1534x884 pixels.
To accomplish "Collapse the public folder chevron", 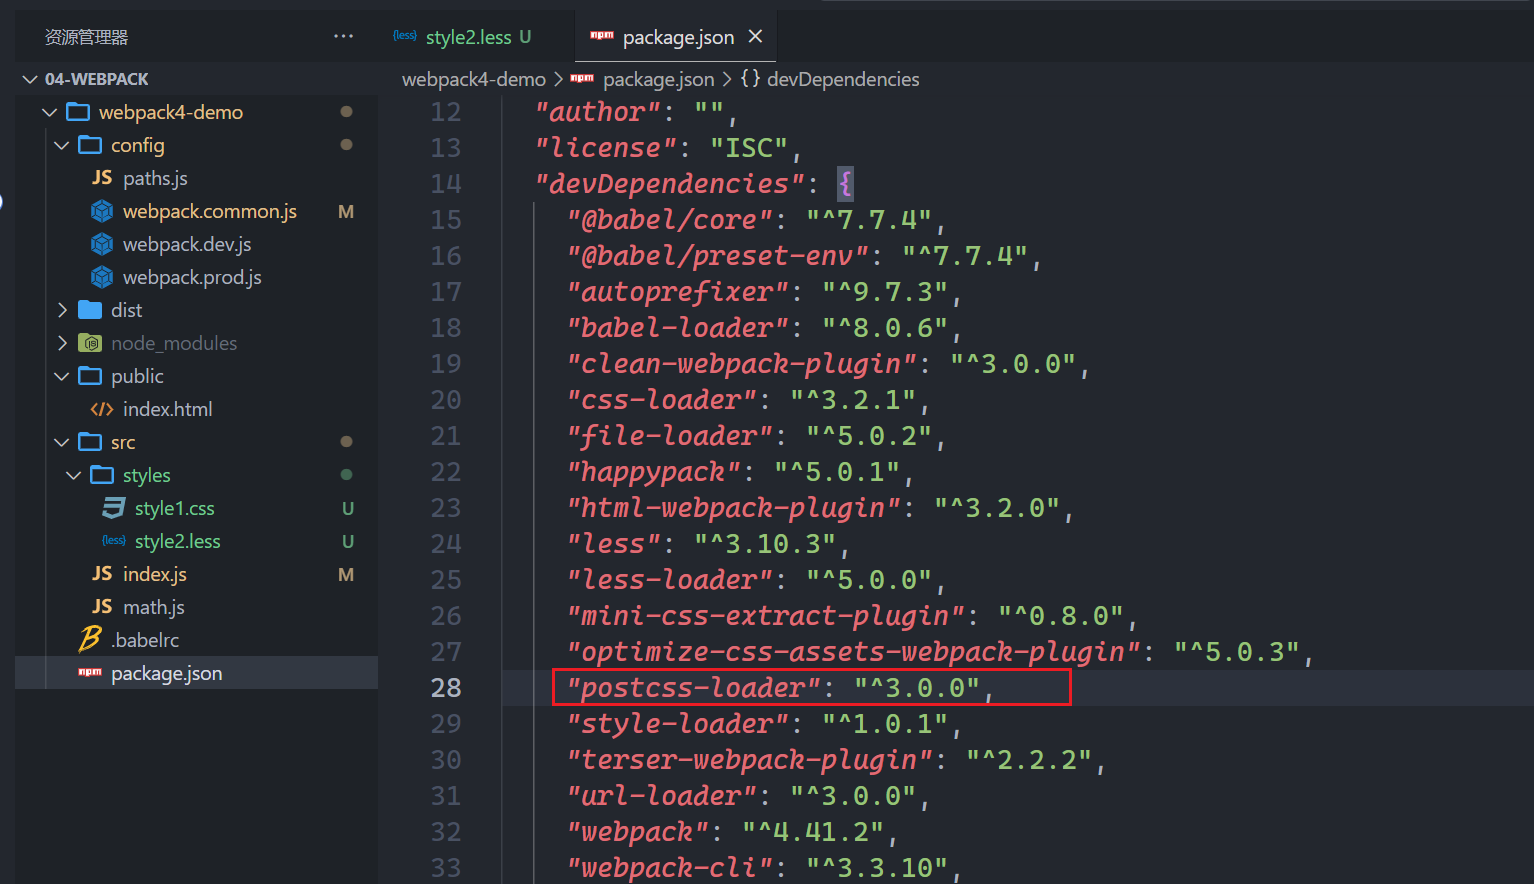I will click(x=62, y=376).
